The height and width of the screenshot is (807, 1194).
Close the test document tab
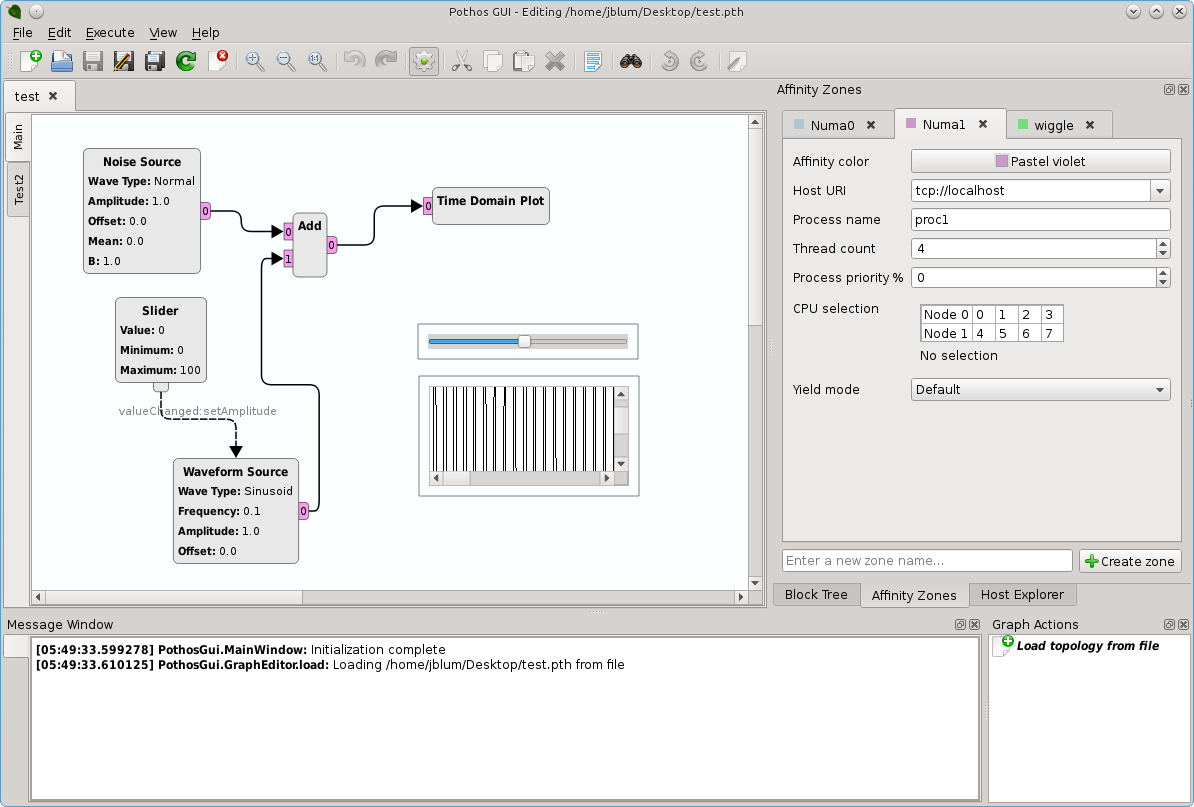(53, 96)
